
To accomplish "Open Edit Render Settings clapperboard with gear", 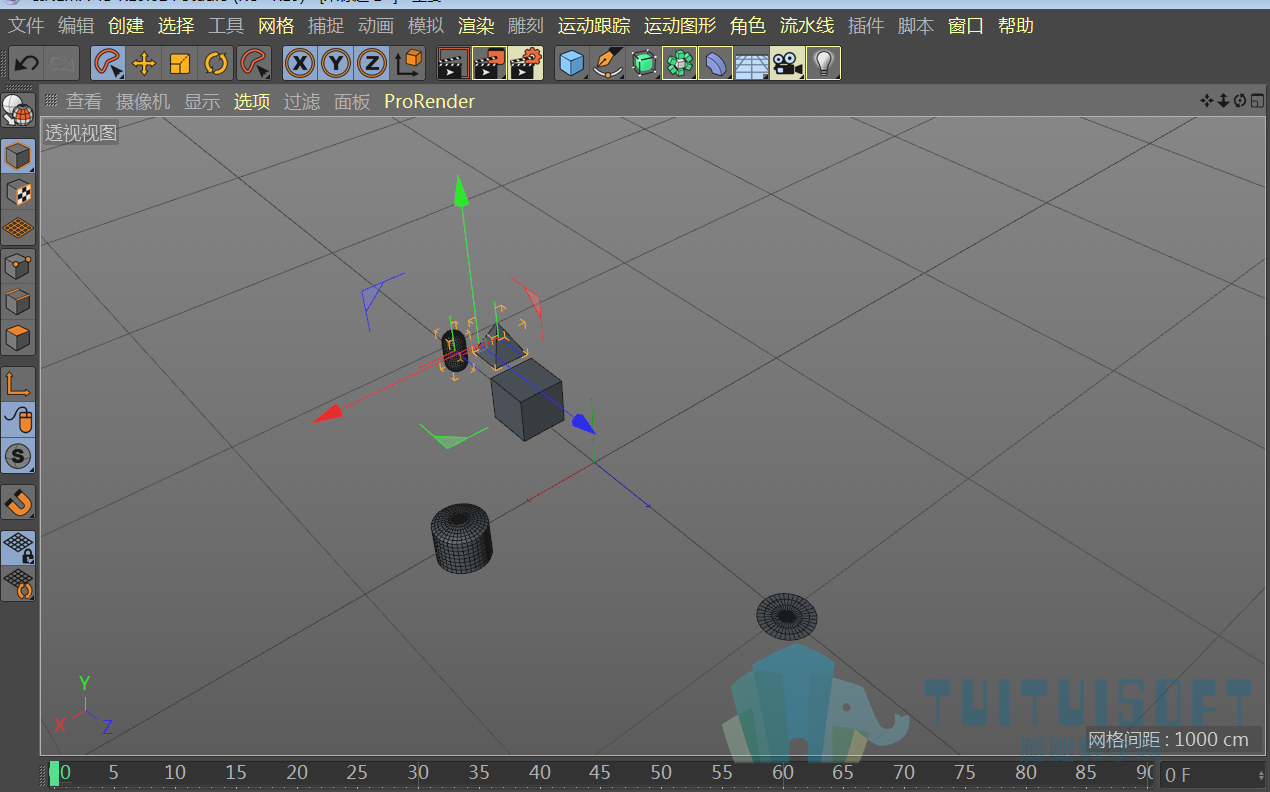I will click(526, 64).
